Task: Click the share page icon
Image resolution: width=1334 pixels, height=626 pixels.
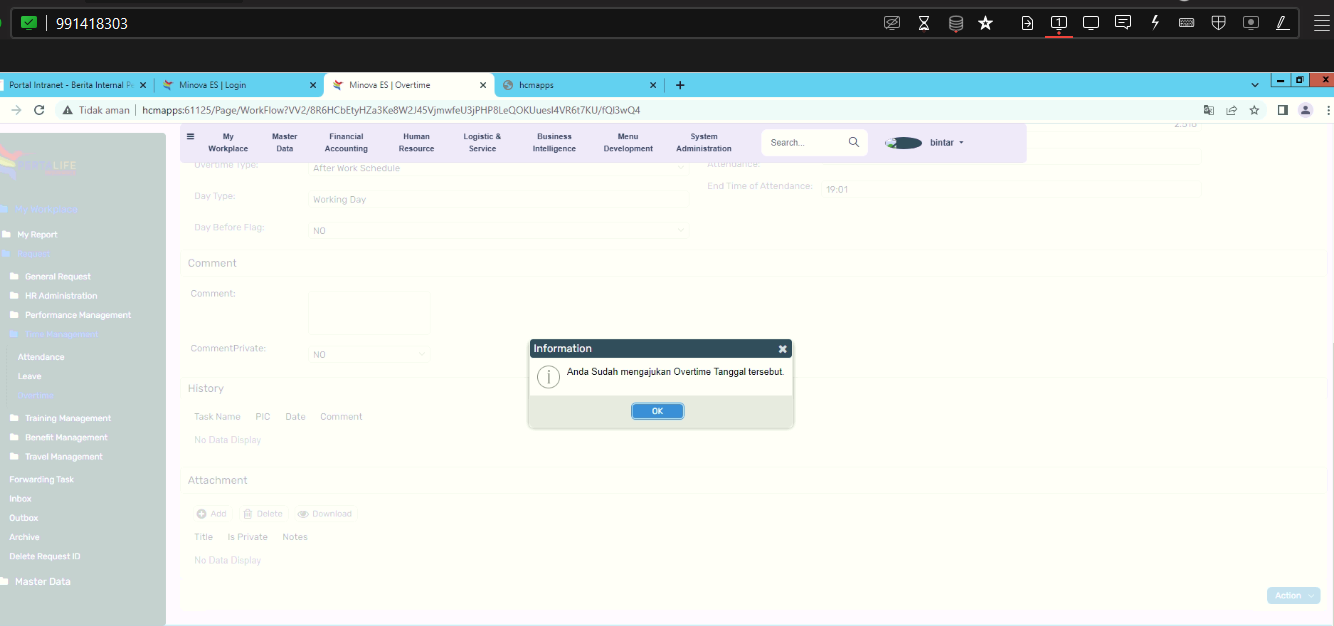Action: point(1231,110)
